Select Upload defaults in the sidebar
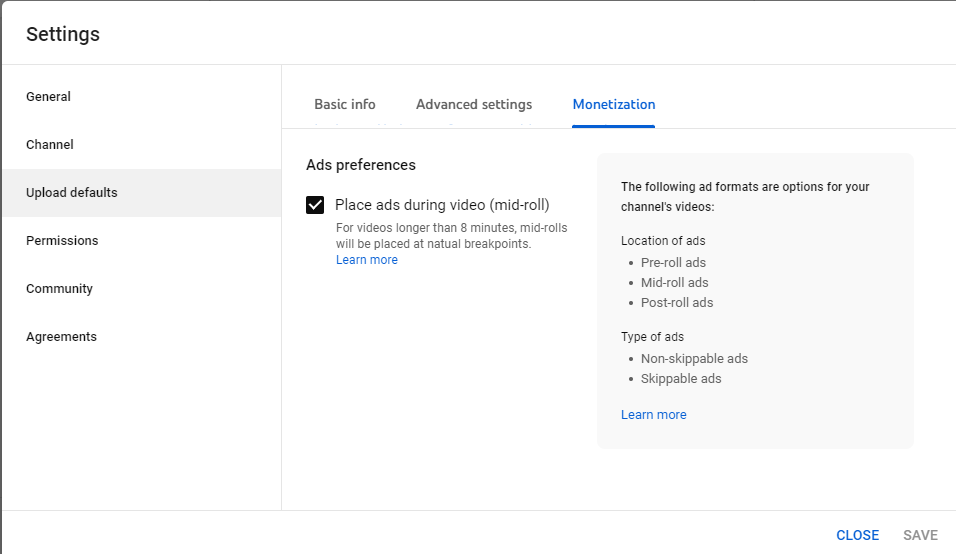The height and width of the screenshot is (554, 956). (72, 193)
